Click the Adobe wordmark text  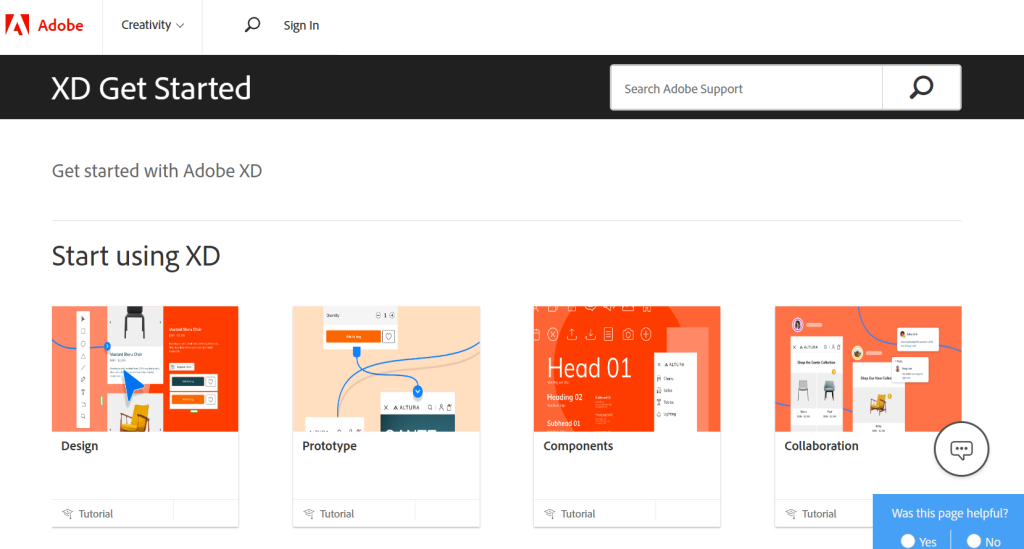[60, 25]
